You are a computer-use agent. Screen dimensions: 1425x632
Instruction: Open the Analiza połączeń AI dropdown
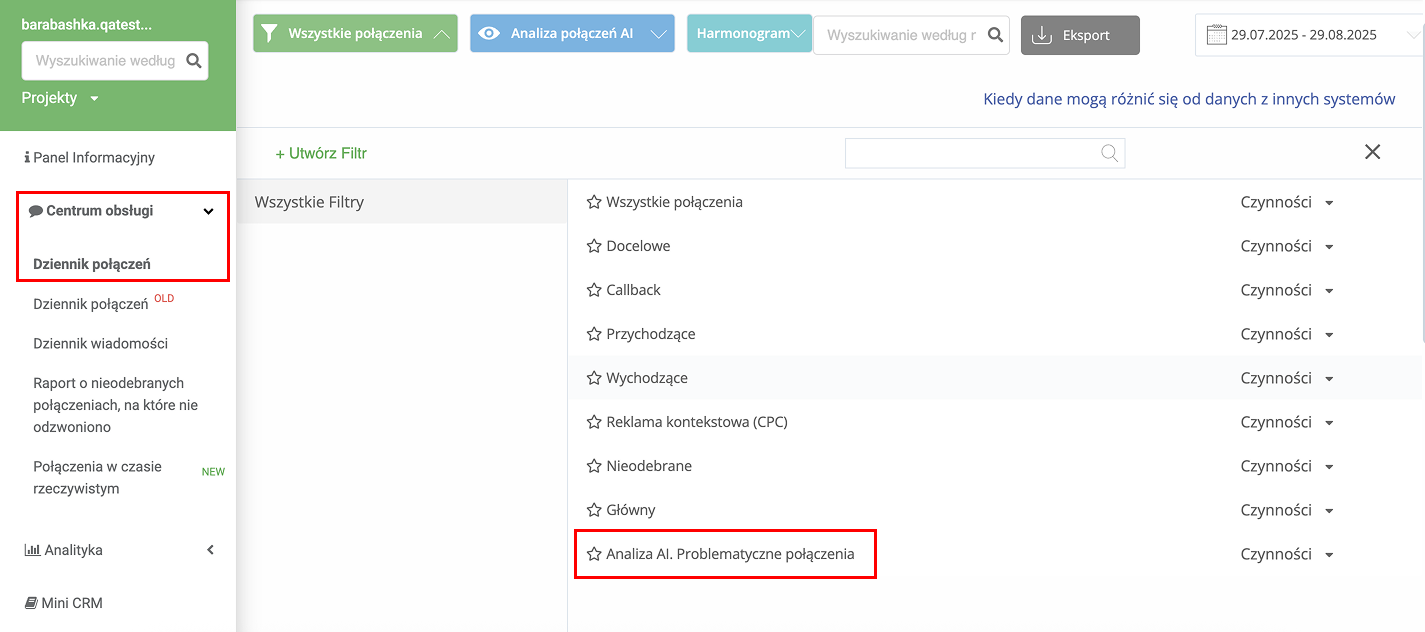pyautogui.click(x=572, y=33)
